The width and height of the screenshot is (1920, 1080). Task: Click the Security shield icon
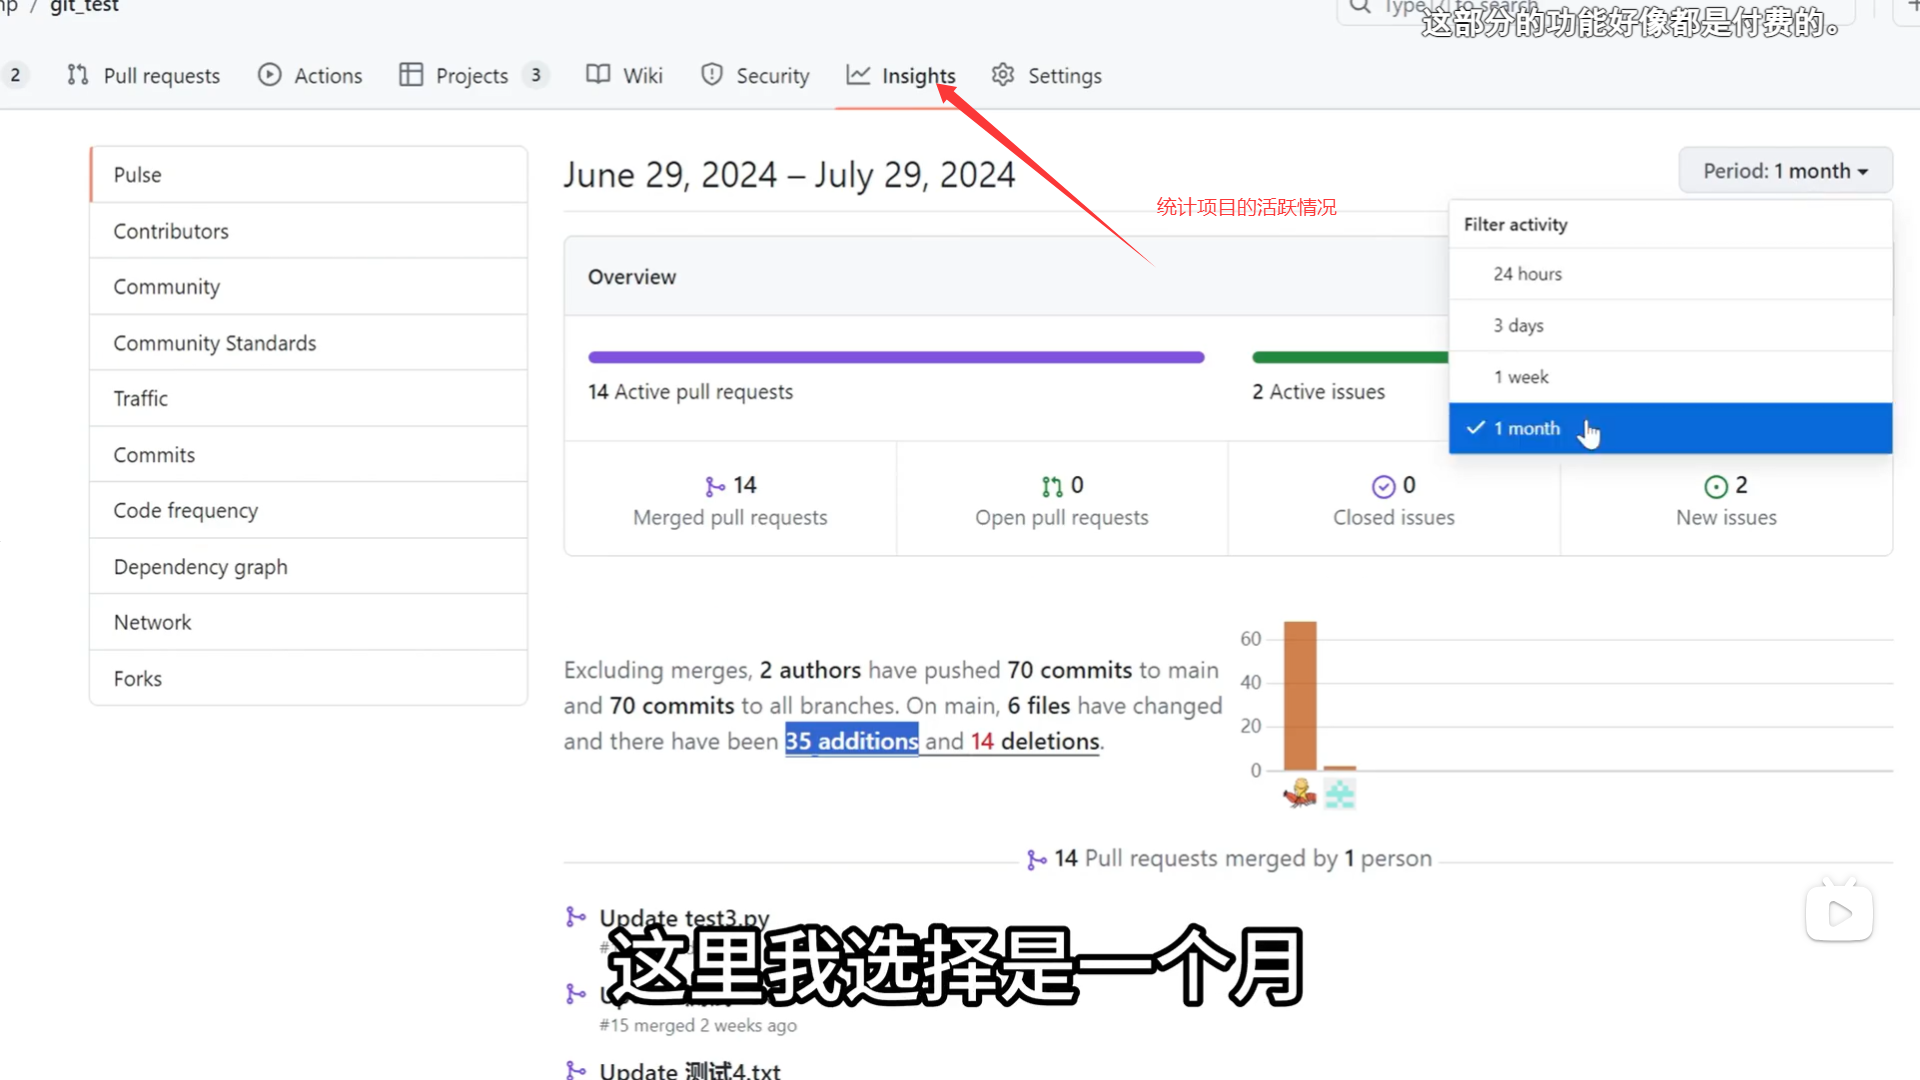(712, 75)
